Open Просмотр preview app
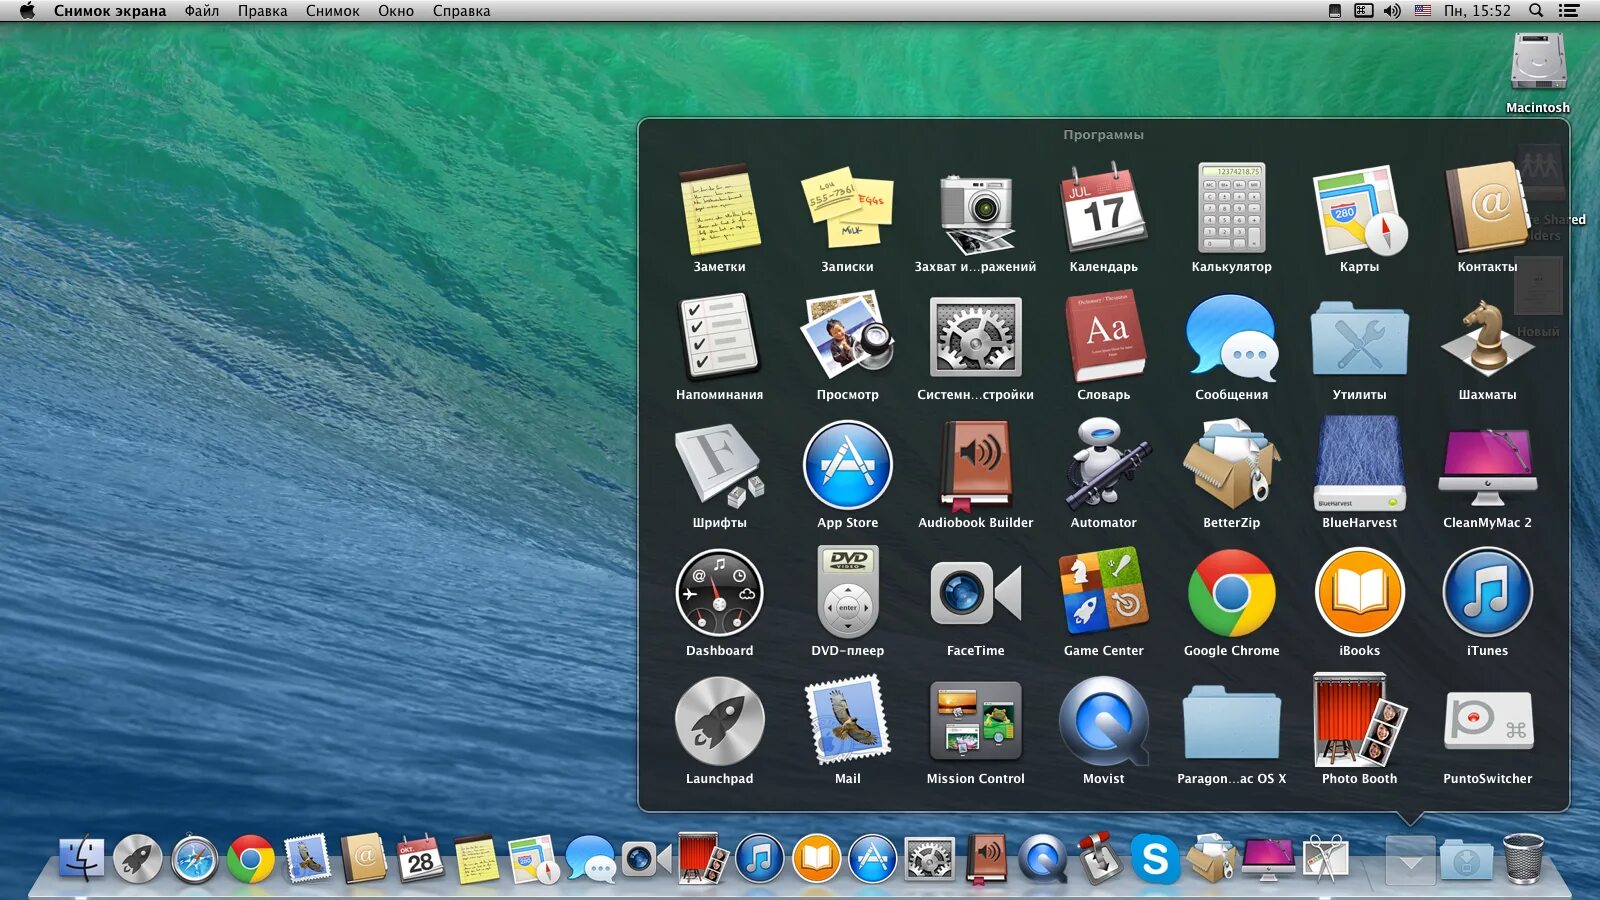This screenshot has width=1600, height=900. [847, 335]
